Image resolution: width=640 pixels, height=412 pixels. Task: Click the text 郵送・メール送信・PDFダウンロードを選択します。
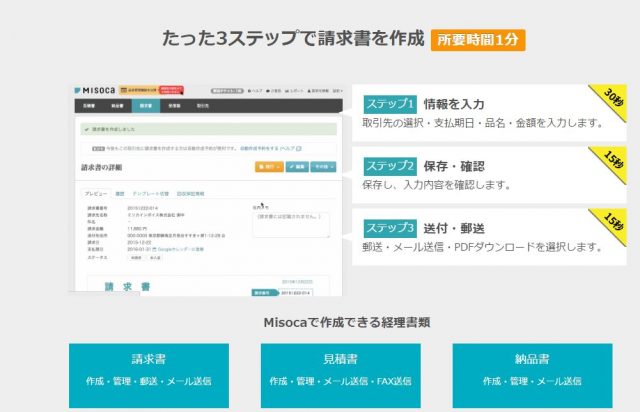[x=482, y=247]
